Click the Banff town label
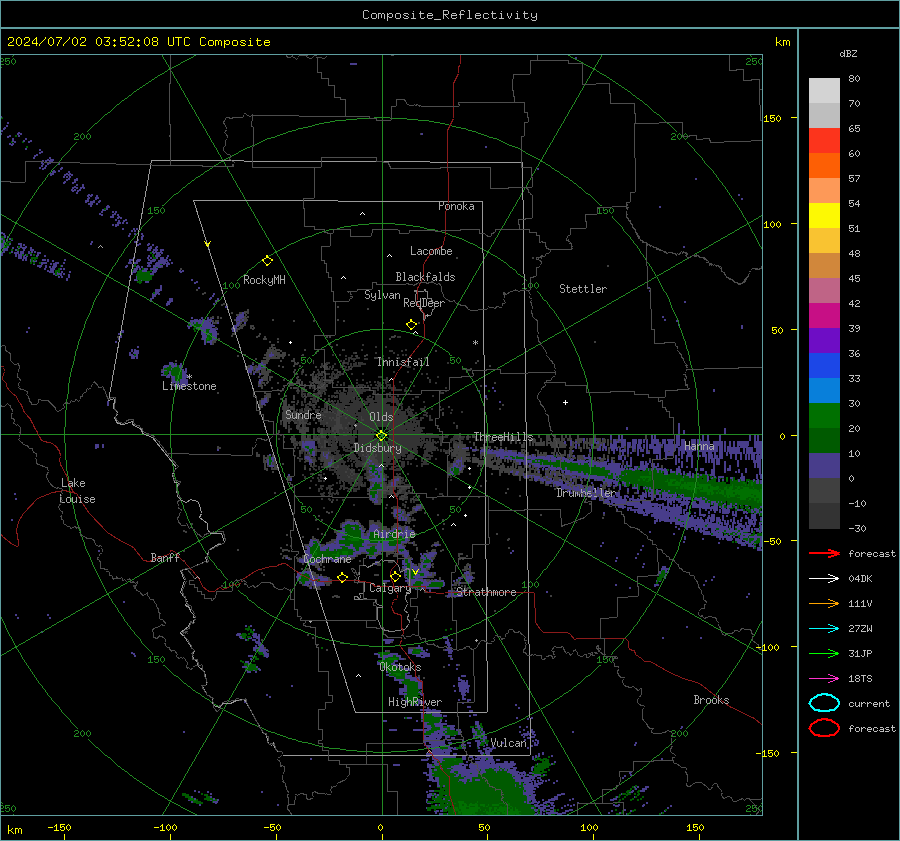The height and width of the screenshot is (841, 900). coord(165,557)
